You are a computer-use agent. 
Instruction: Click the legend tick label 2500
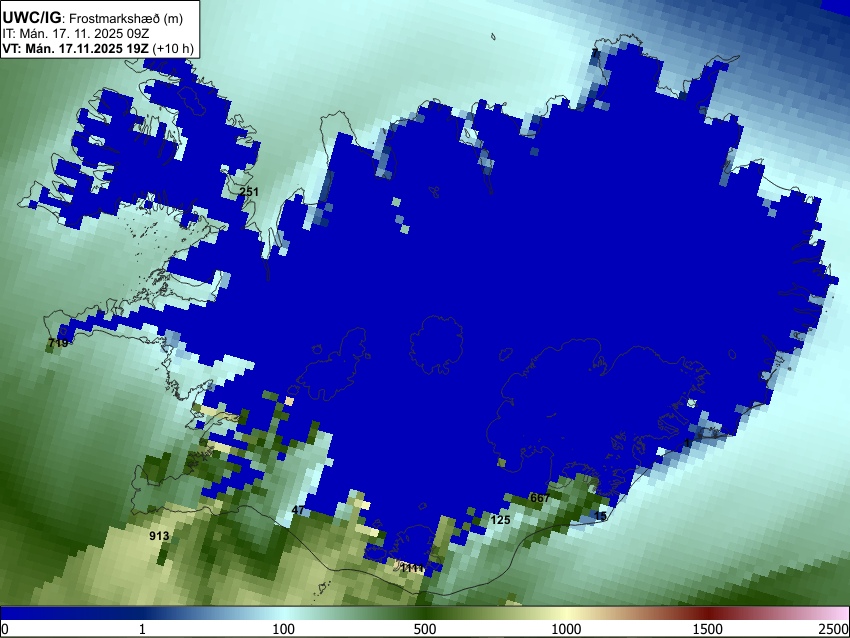click(x=834, y=629)
